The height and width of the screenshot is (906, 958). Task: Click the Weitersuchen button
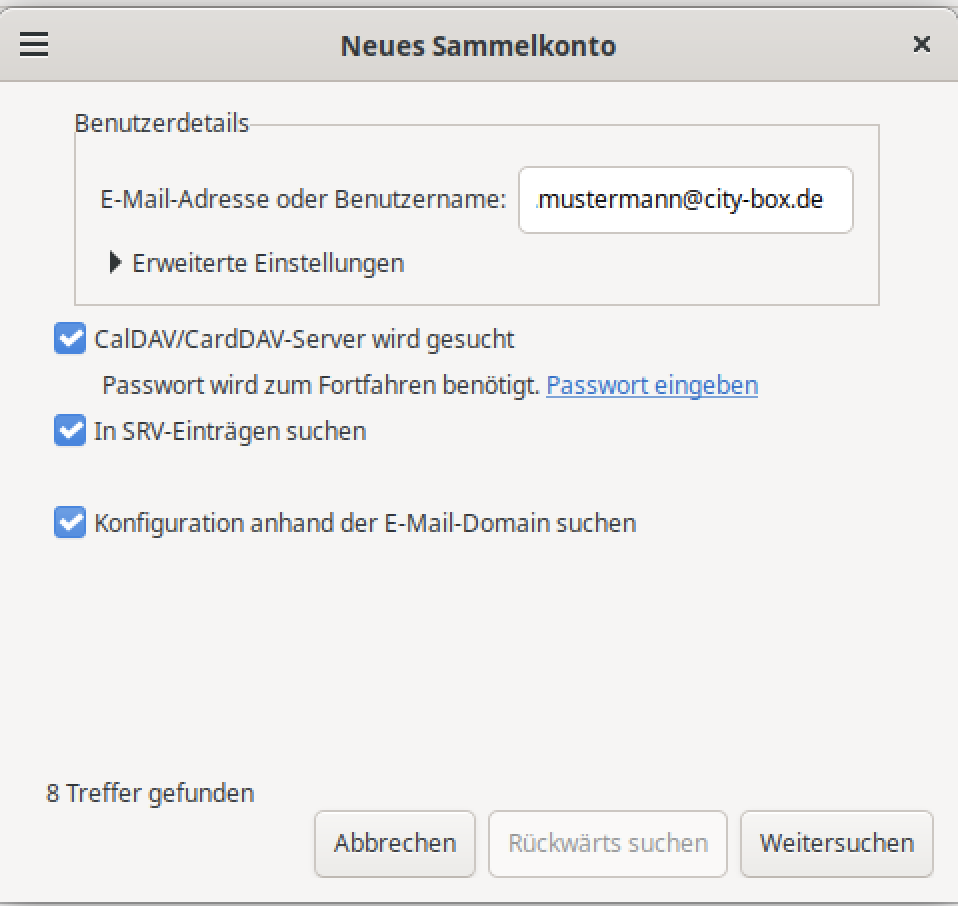pyautogui.click(x=836, y=843)
